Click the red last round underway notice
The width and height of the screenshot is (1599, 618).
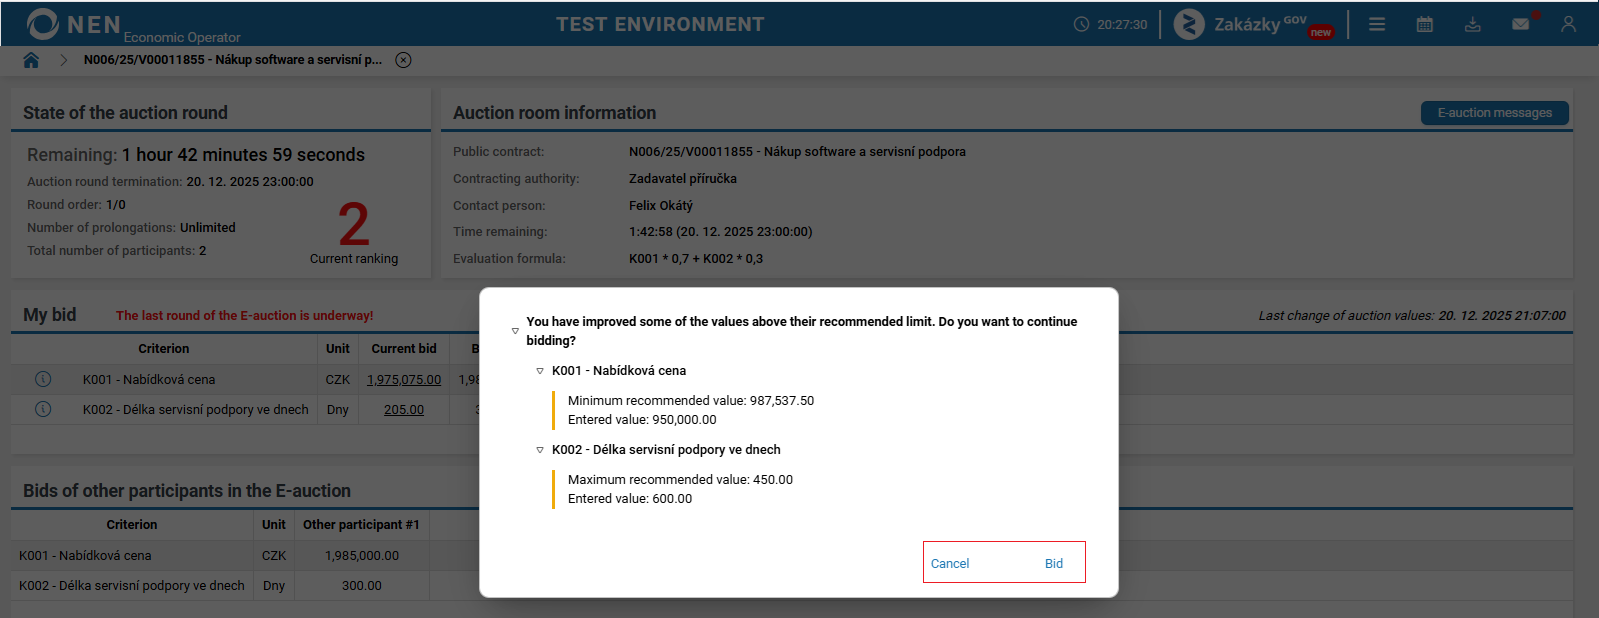tap(245, 316)
